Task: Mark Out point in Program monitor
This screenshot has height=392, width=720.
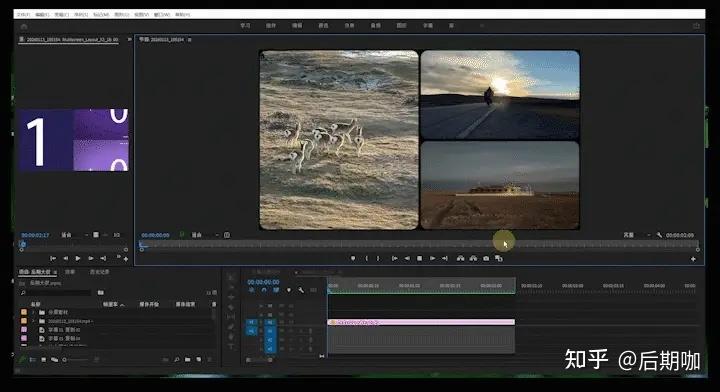Action: pyautogui.click(x=378, y=258)
